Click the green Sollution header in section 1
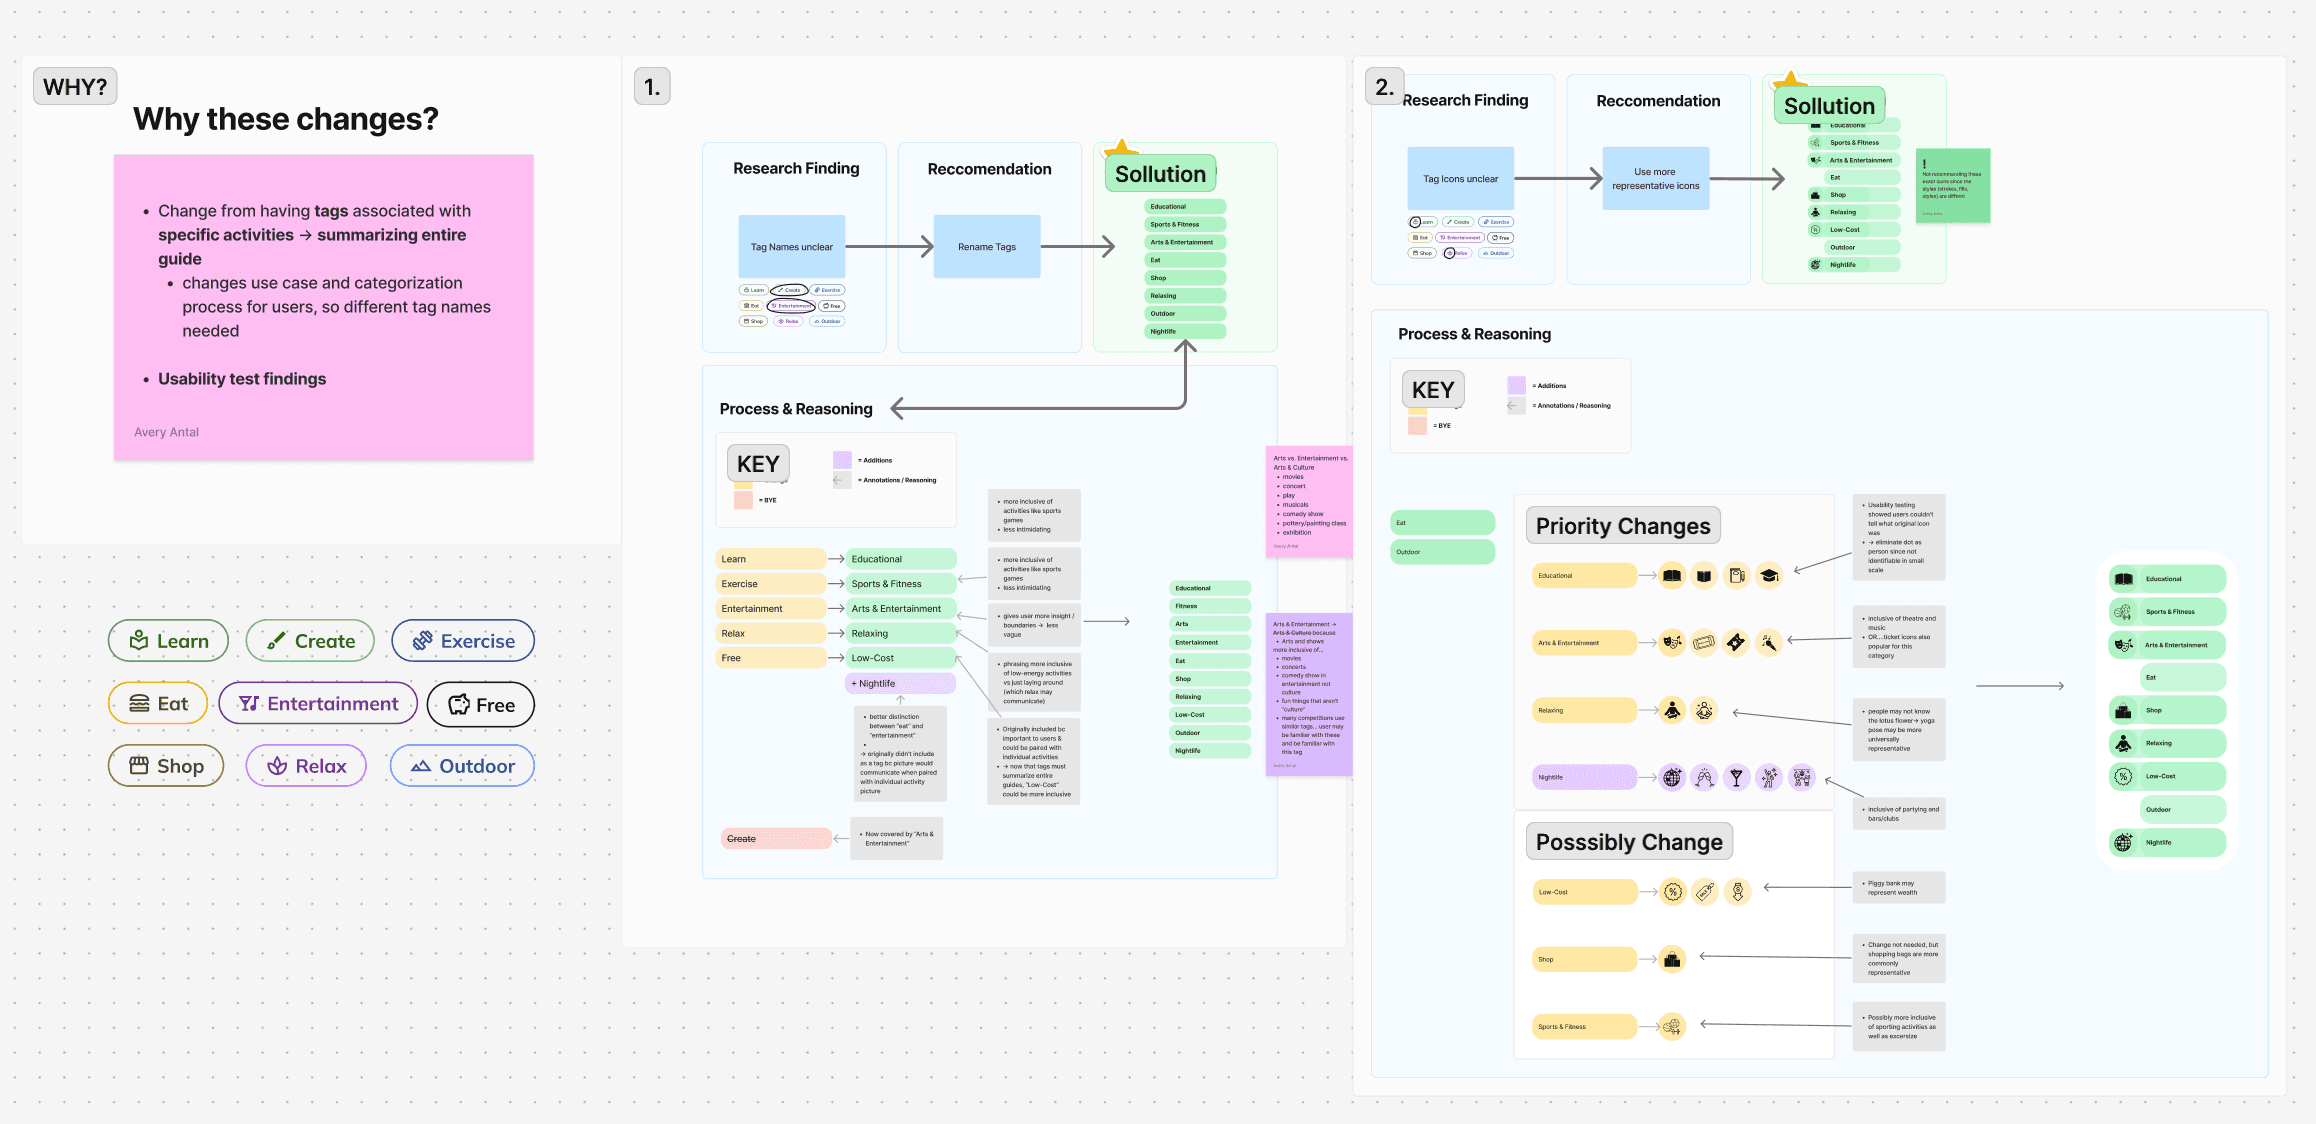This screenshot has width=2316, height=1124. (1160, 173)
